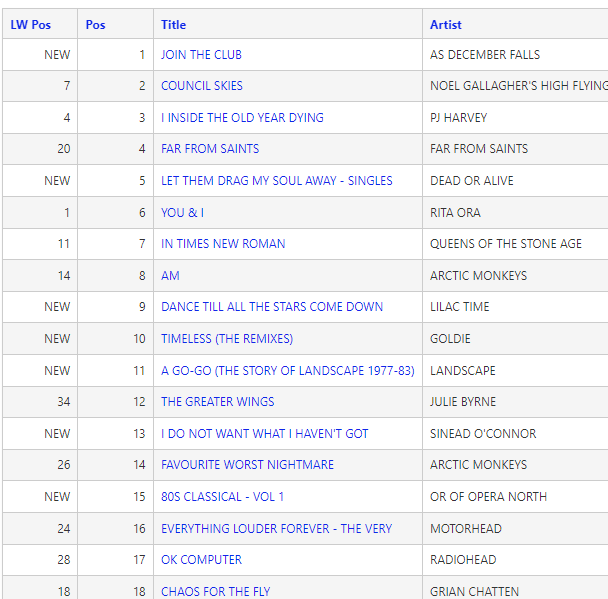Click the 'COUNCIL SKIES' album link

click(201, 86)
